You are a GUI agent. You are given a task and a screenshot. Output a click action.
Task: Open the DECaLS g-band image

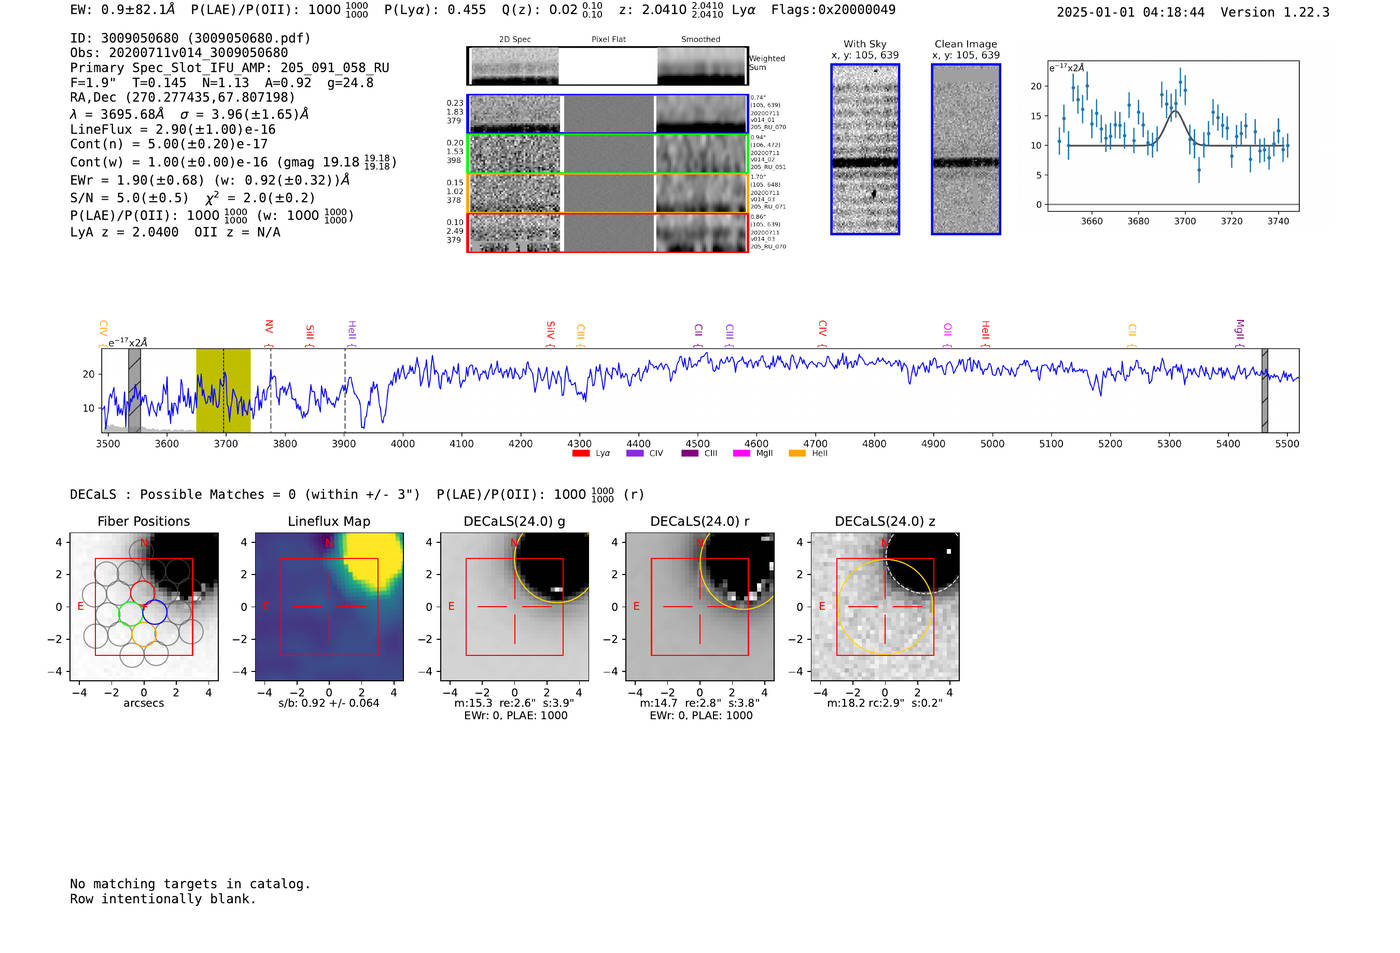[x=515, y=607]
